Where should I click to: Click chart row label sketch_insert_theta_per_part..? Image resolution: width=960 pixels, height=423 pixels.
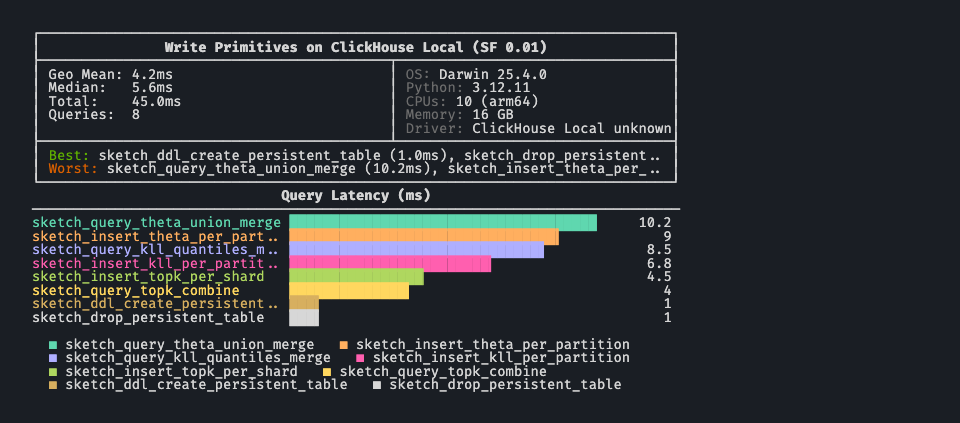click(155, 236)
